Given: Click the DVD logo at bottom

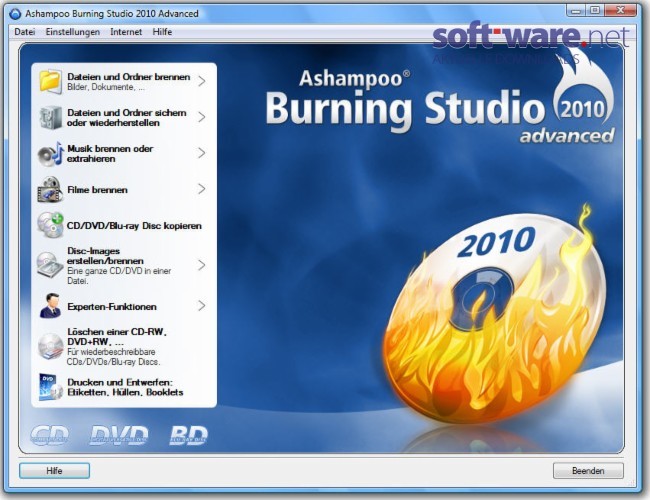Looking at the screenshot, I should point(119,435).
